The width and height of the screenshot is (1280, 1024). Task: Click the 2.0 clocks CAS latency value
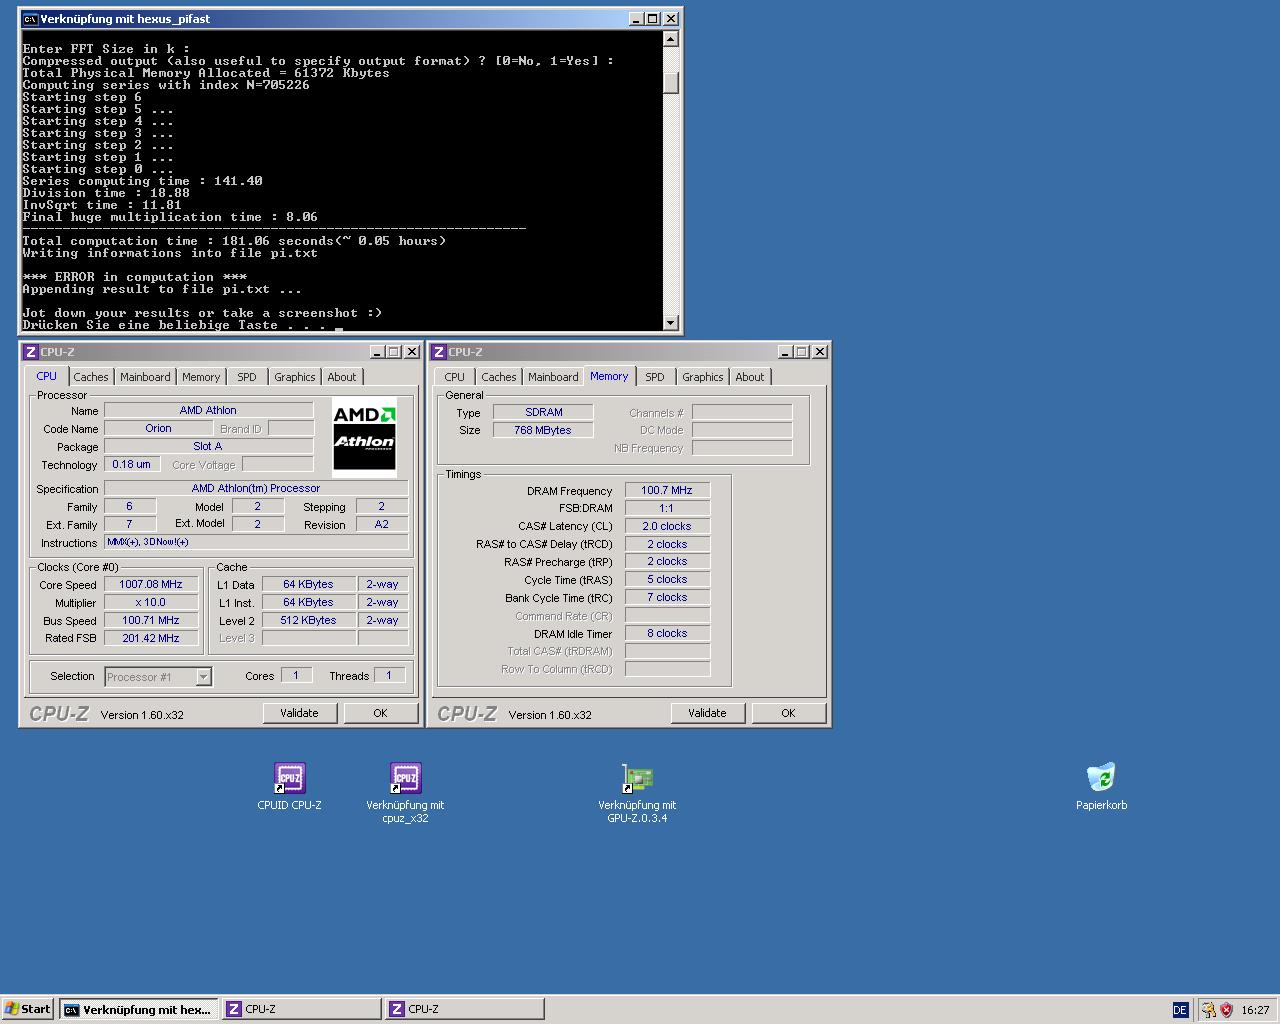pyautogui.click(x=667, y=526)
